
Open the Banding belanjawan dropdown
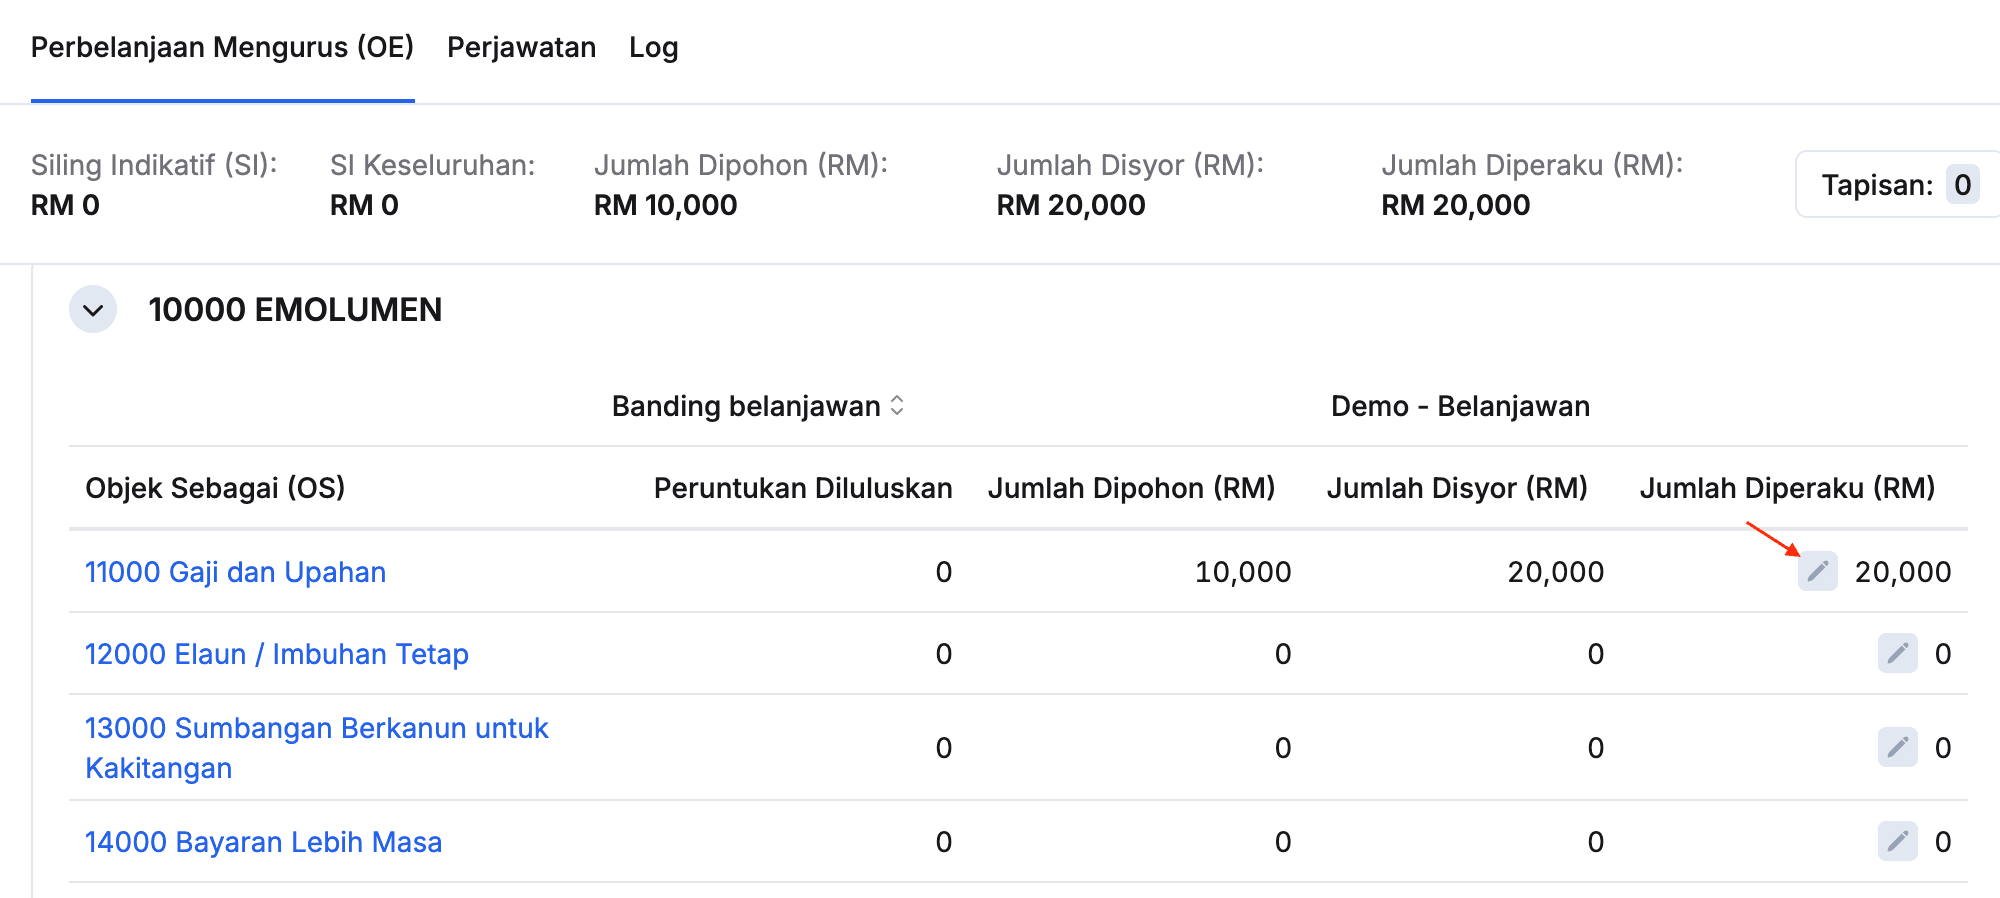(746, 406)
